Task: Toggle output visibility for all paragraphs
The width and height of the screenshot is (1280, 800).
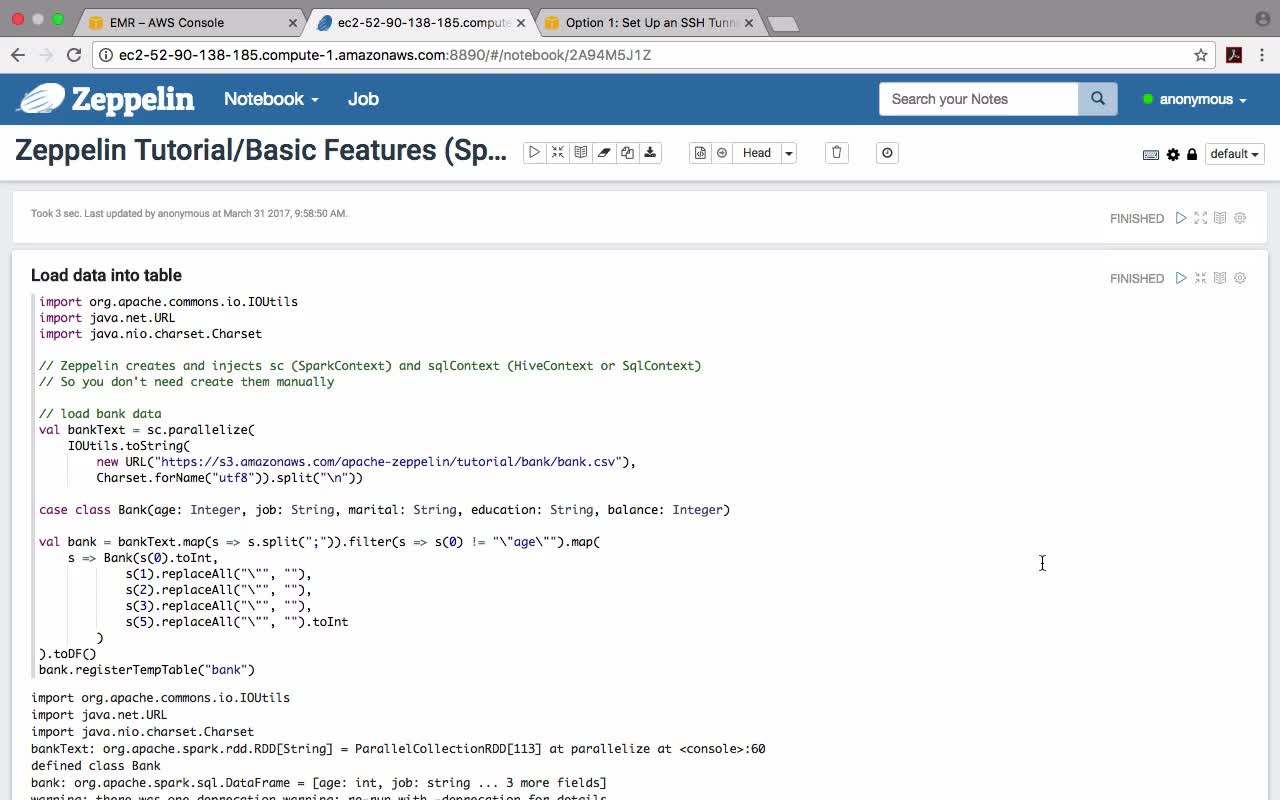Action: (581, 153)
